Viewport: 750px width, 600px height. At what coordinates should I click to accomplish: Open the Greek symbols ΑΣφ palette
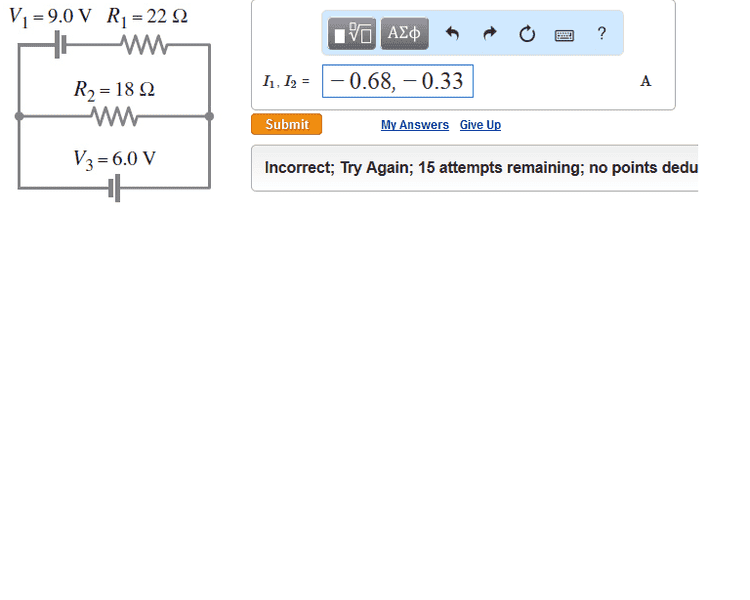tap(405, 33)
